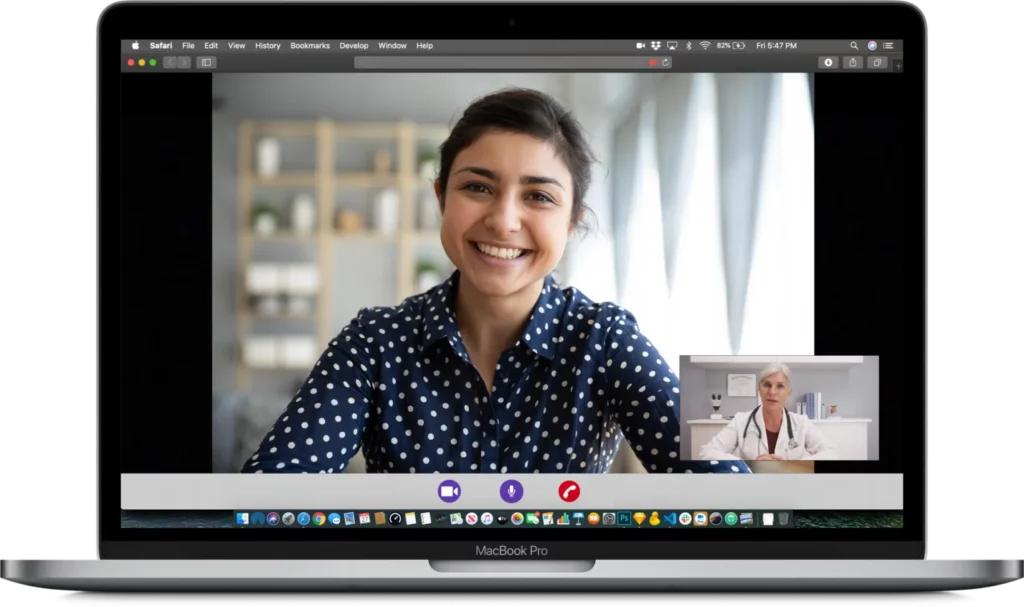The image size is (1024, 607).
Task: Show Safari downloads
Action: (x=828, y=62)
